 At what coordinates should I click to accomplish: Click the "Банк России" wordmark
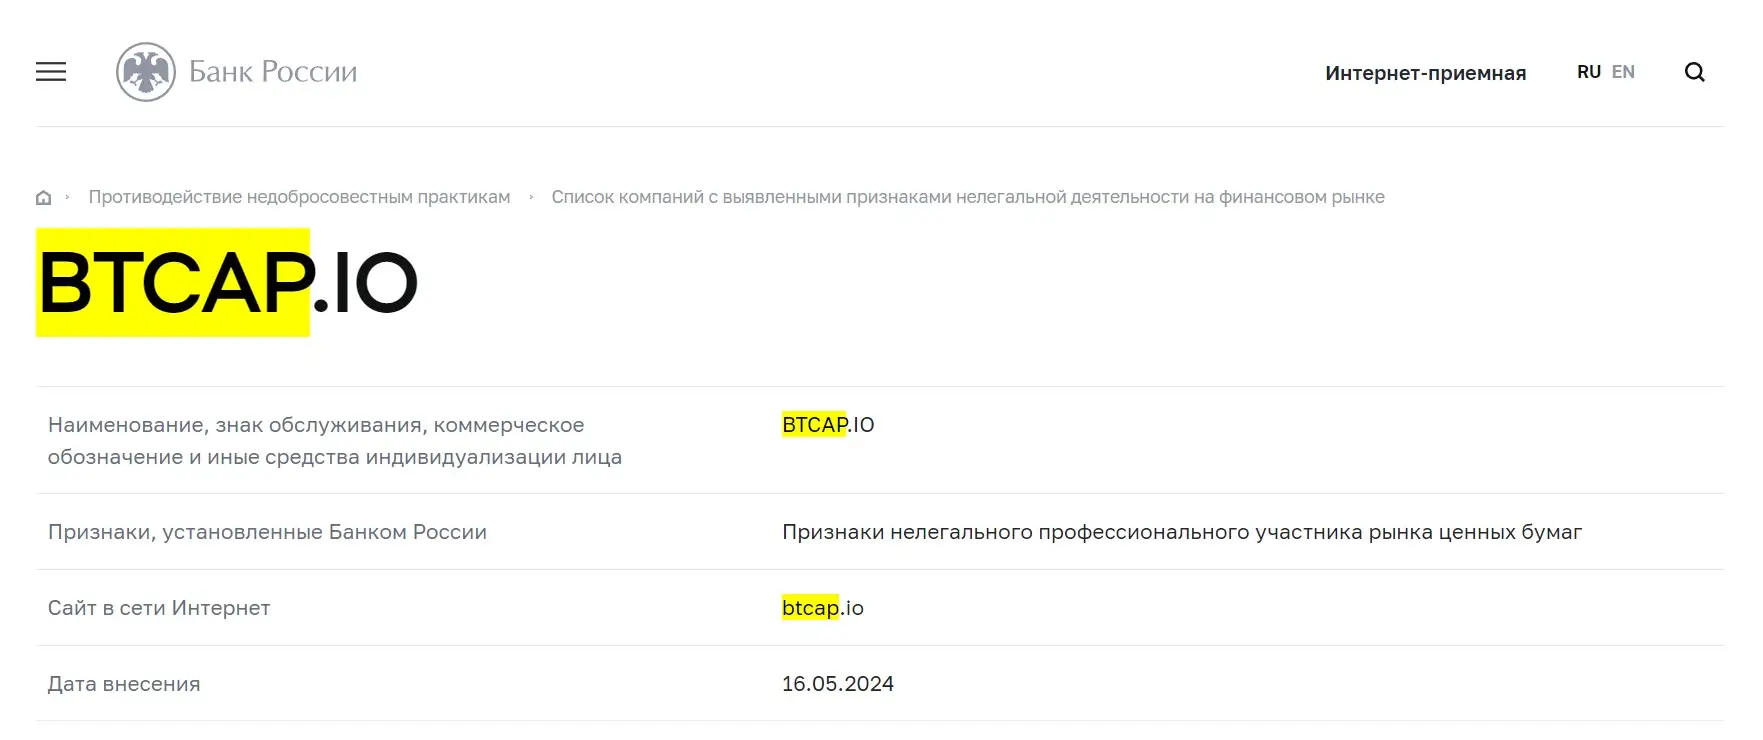(x=273, y=72)
